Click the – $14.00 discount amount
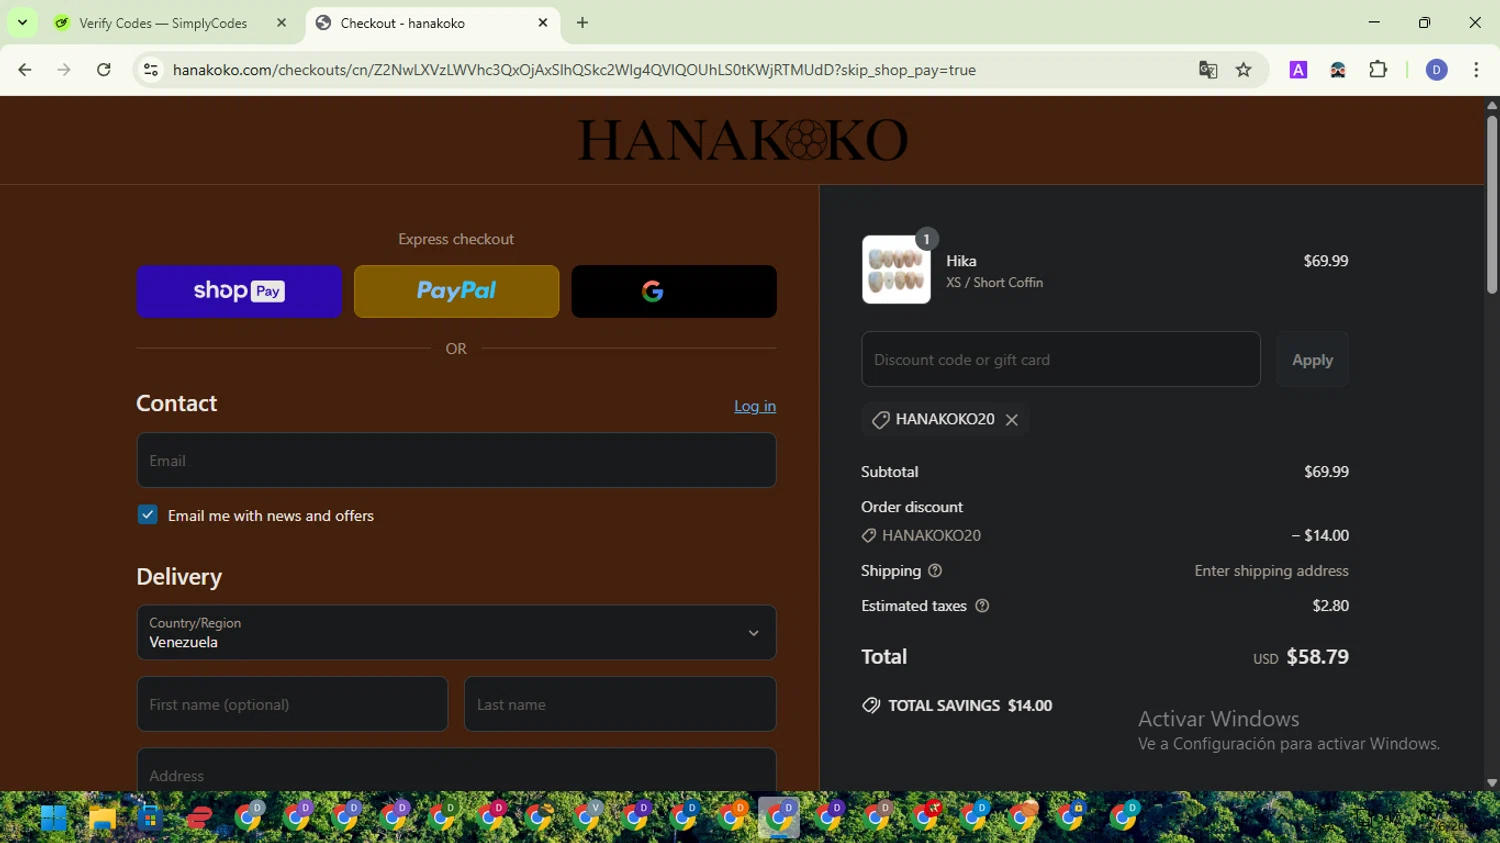The height and width of the screenshot is (843, 1500). point(1320,535)
